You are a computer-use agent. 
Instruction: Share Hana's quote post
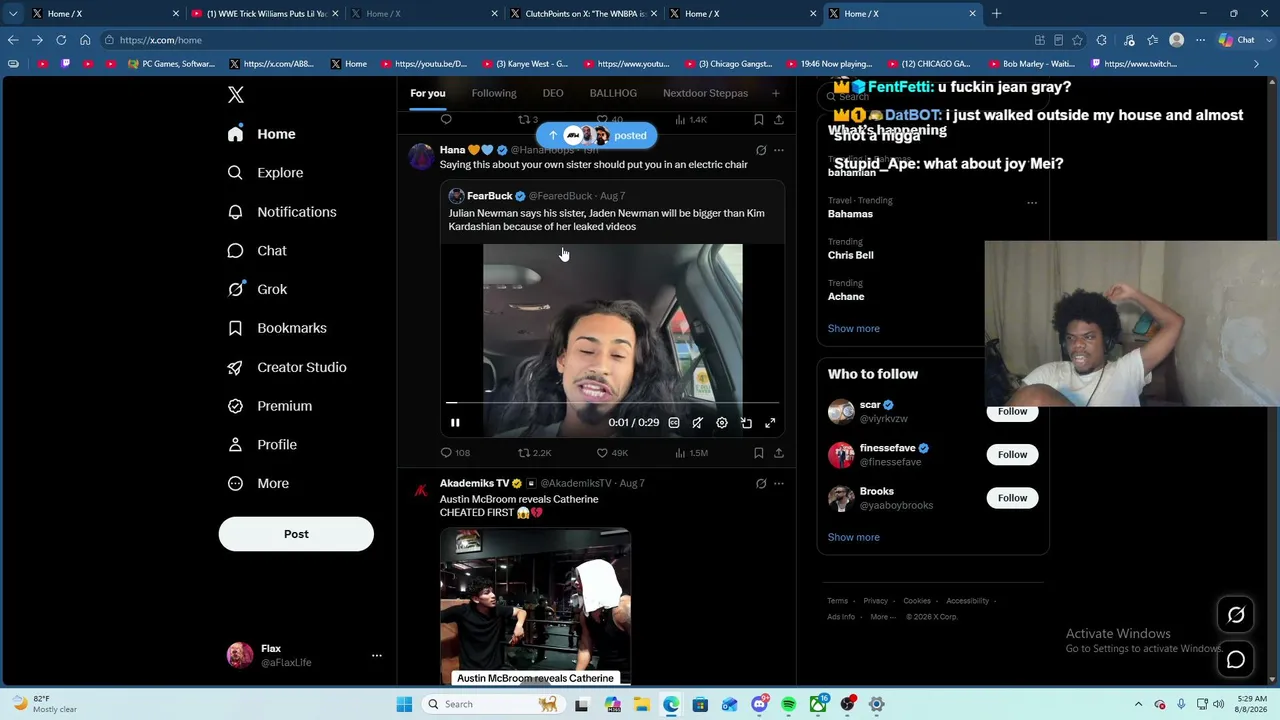click(779, 453)
